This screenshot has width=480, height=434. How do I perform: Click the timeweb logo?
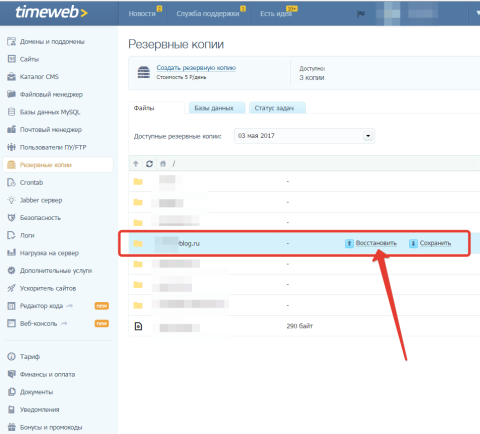51,12
